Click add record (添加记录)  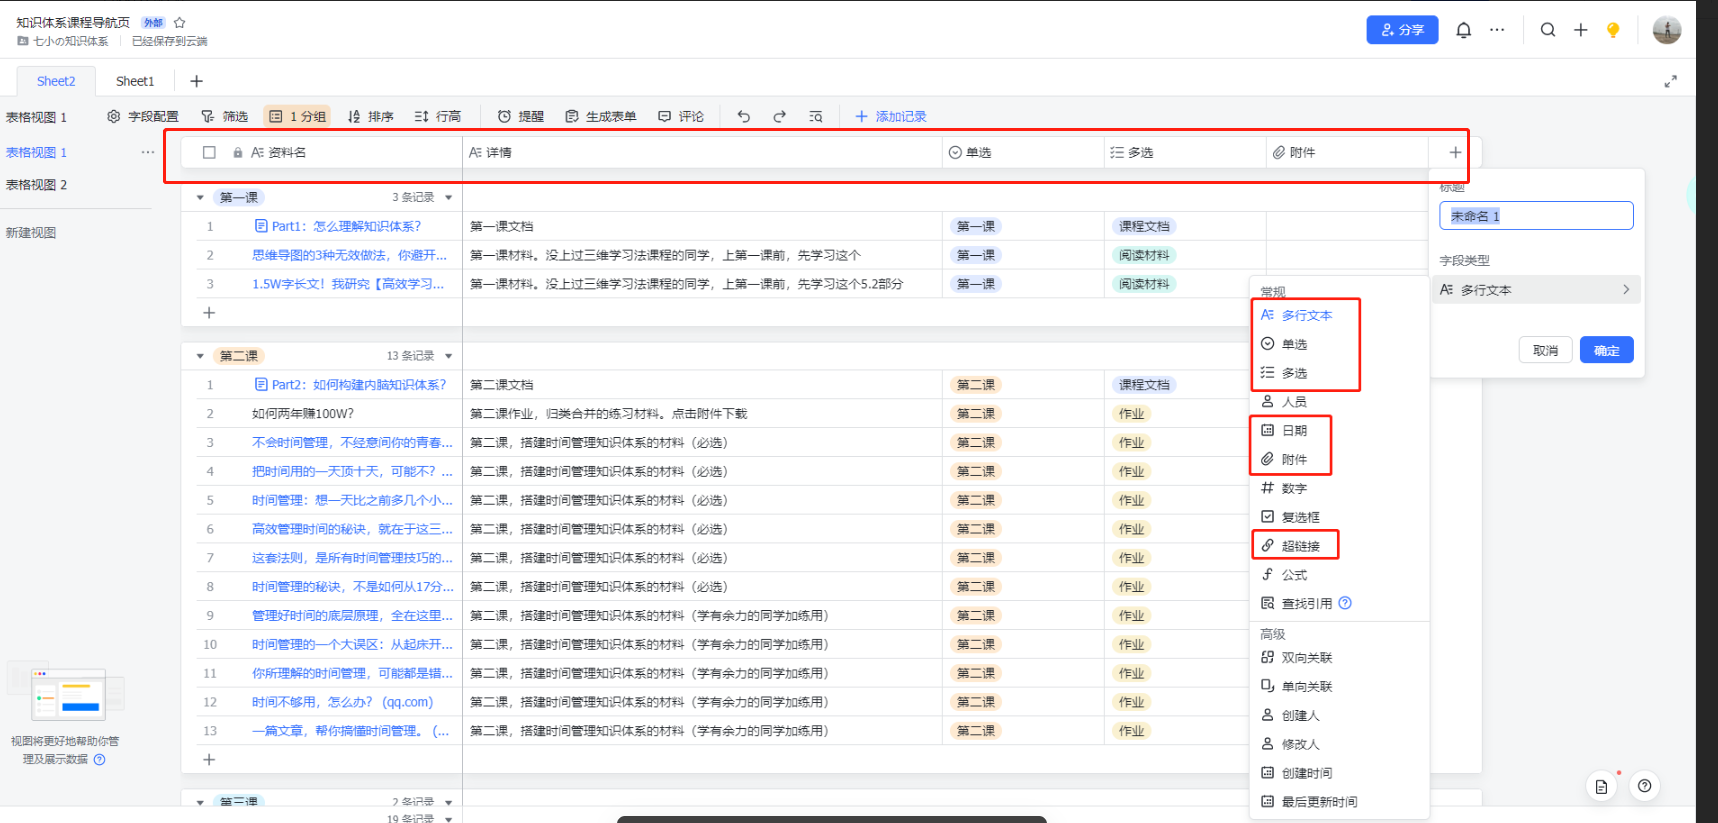coord(891,116)
